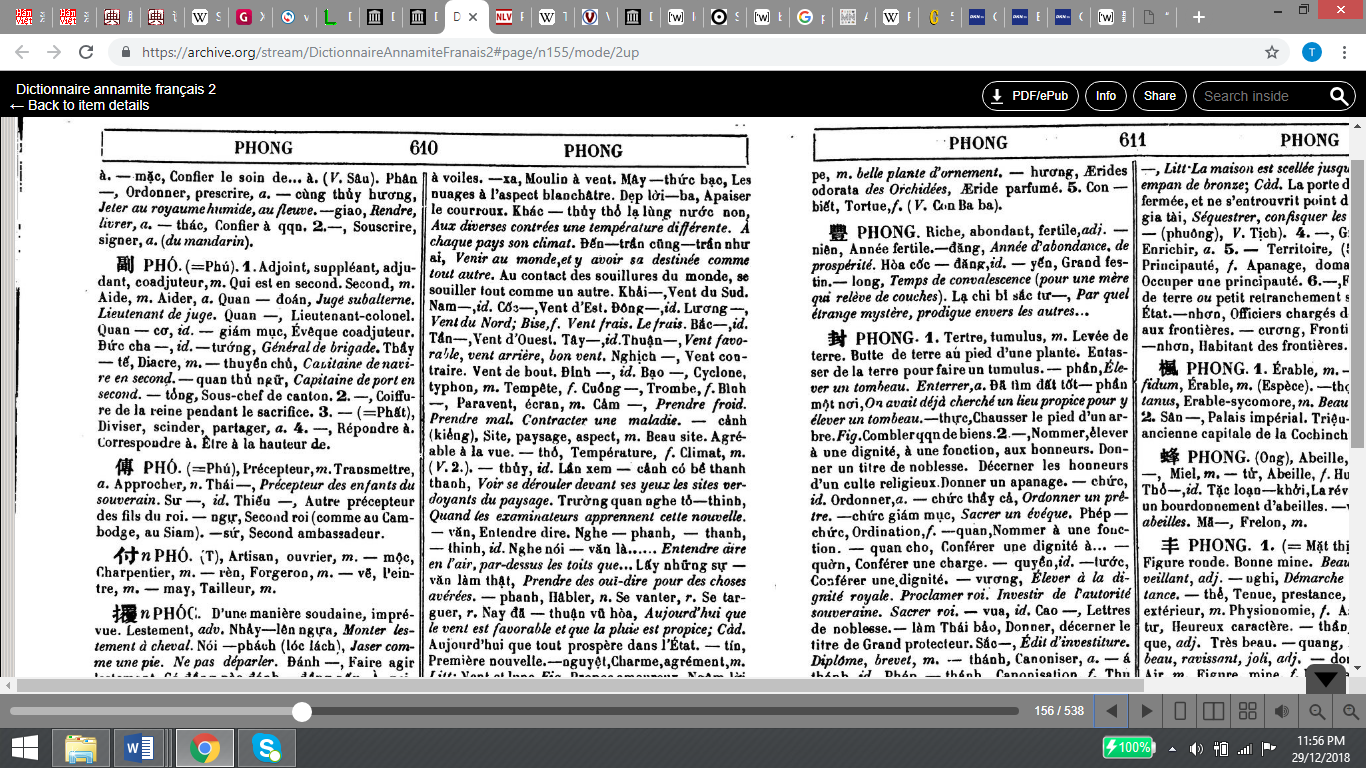Focus the Search inside field

pos(1262,96)
